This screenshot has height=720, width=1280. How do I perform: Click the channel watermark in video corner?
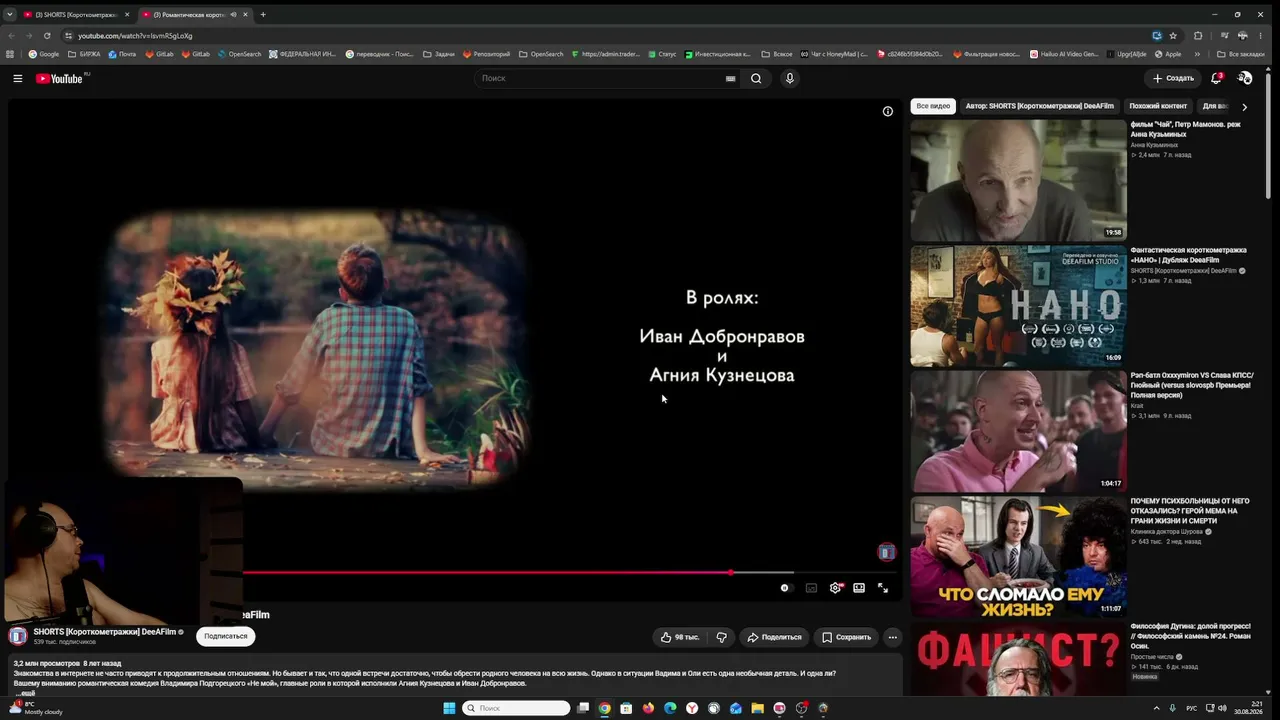coord(886,552)
